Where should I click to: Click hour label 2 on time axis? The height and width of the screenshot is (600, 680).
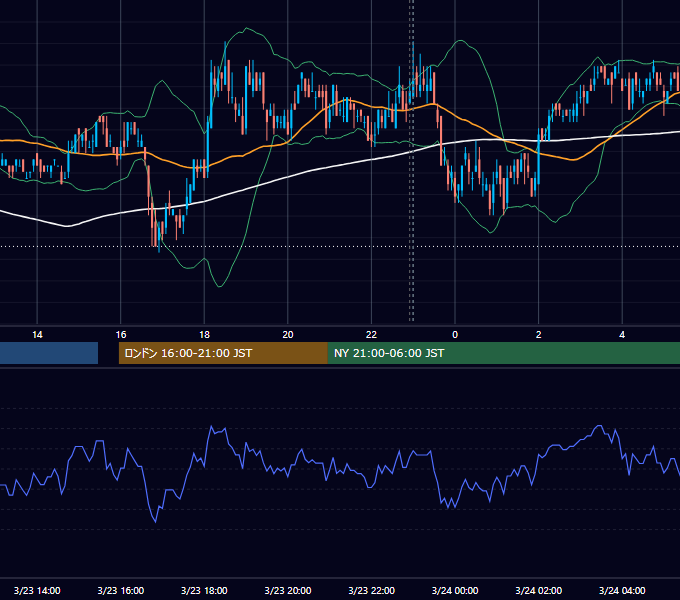click(539, 335)
